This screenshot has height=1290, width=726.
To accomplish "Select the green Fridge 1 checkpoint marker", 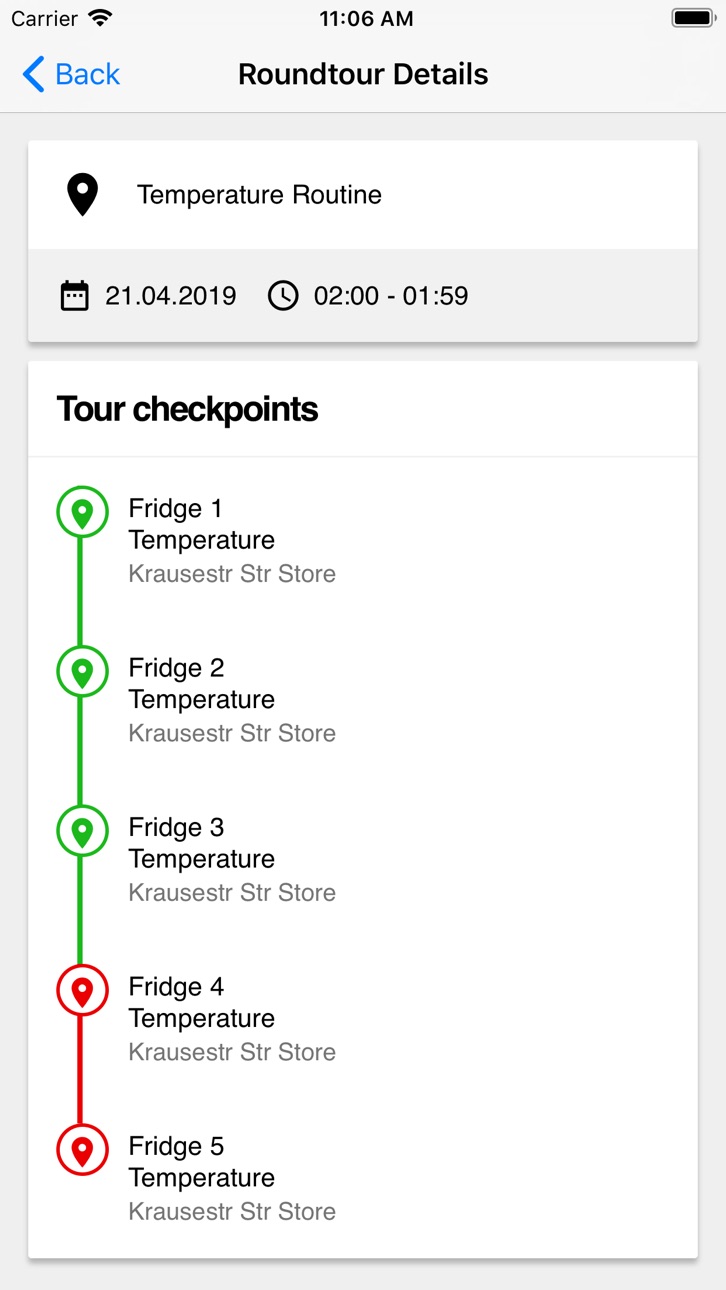I will click(82, 512).
